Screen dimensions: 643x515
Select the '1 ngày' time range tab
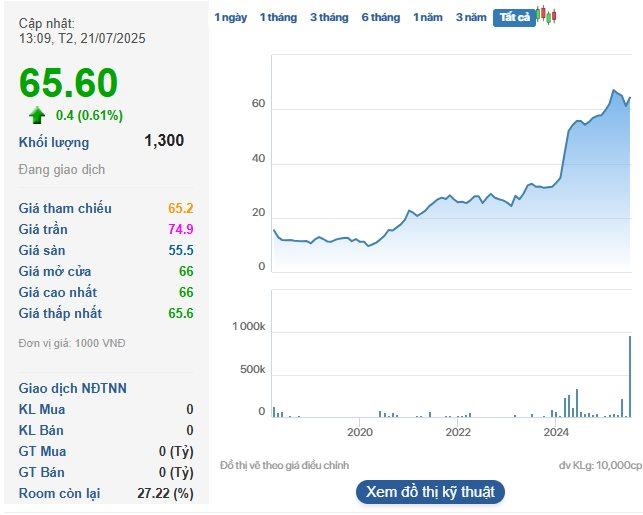(230, 18)
